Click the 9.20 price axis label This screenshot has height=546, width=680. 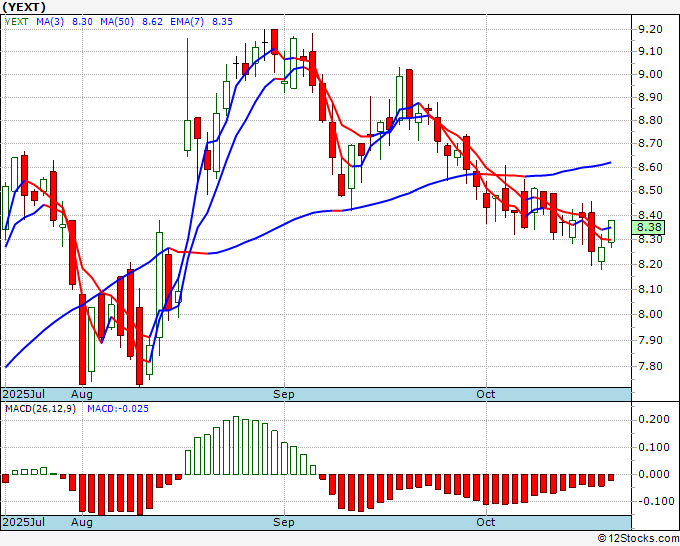tap(650, 29)
